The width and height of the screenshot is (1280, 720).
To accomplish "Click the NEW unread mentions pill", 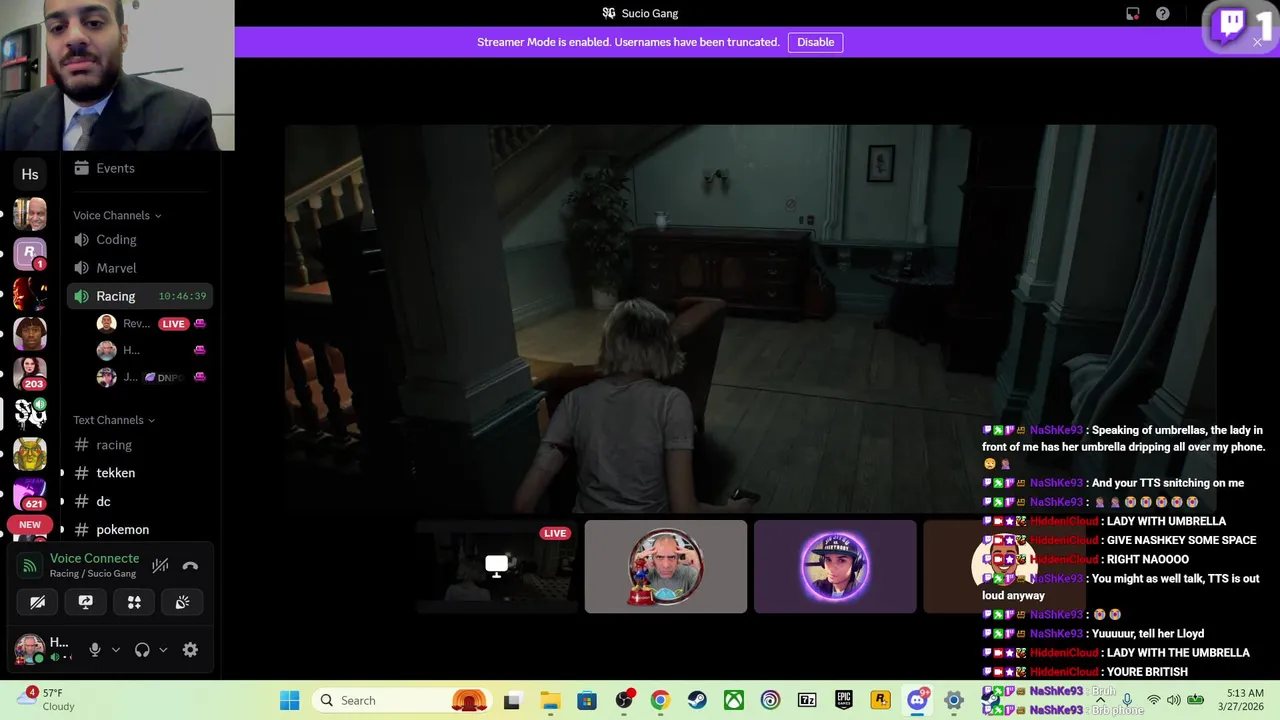I will click(x=30, y=524).
